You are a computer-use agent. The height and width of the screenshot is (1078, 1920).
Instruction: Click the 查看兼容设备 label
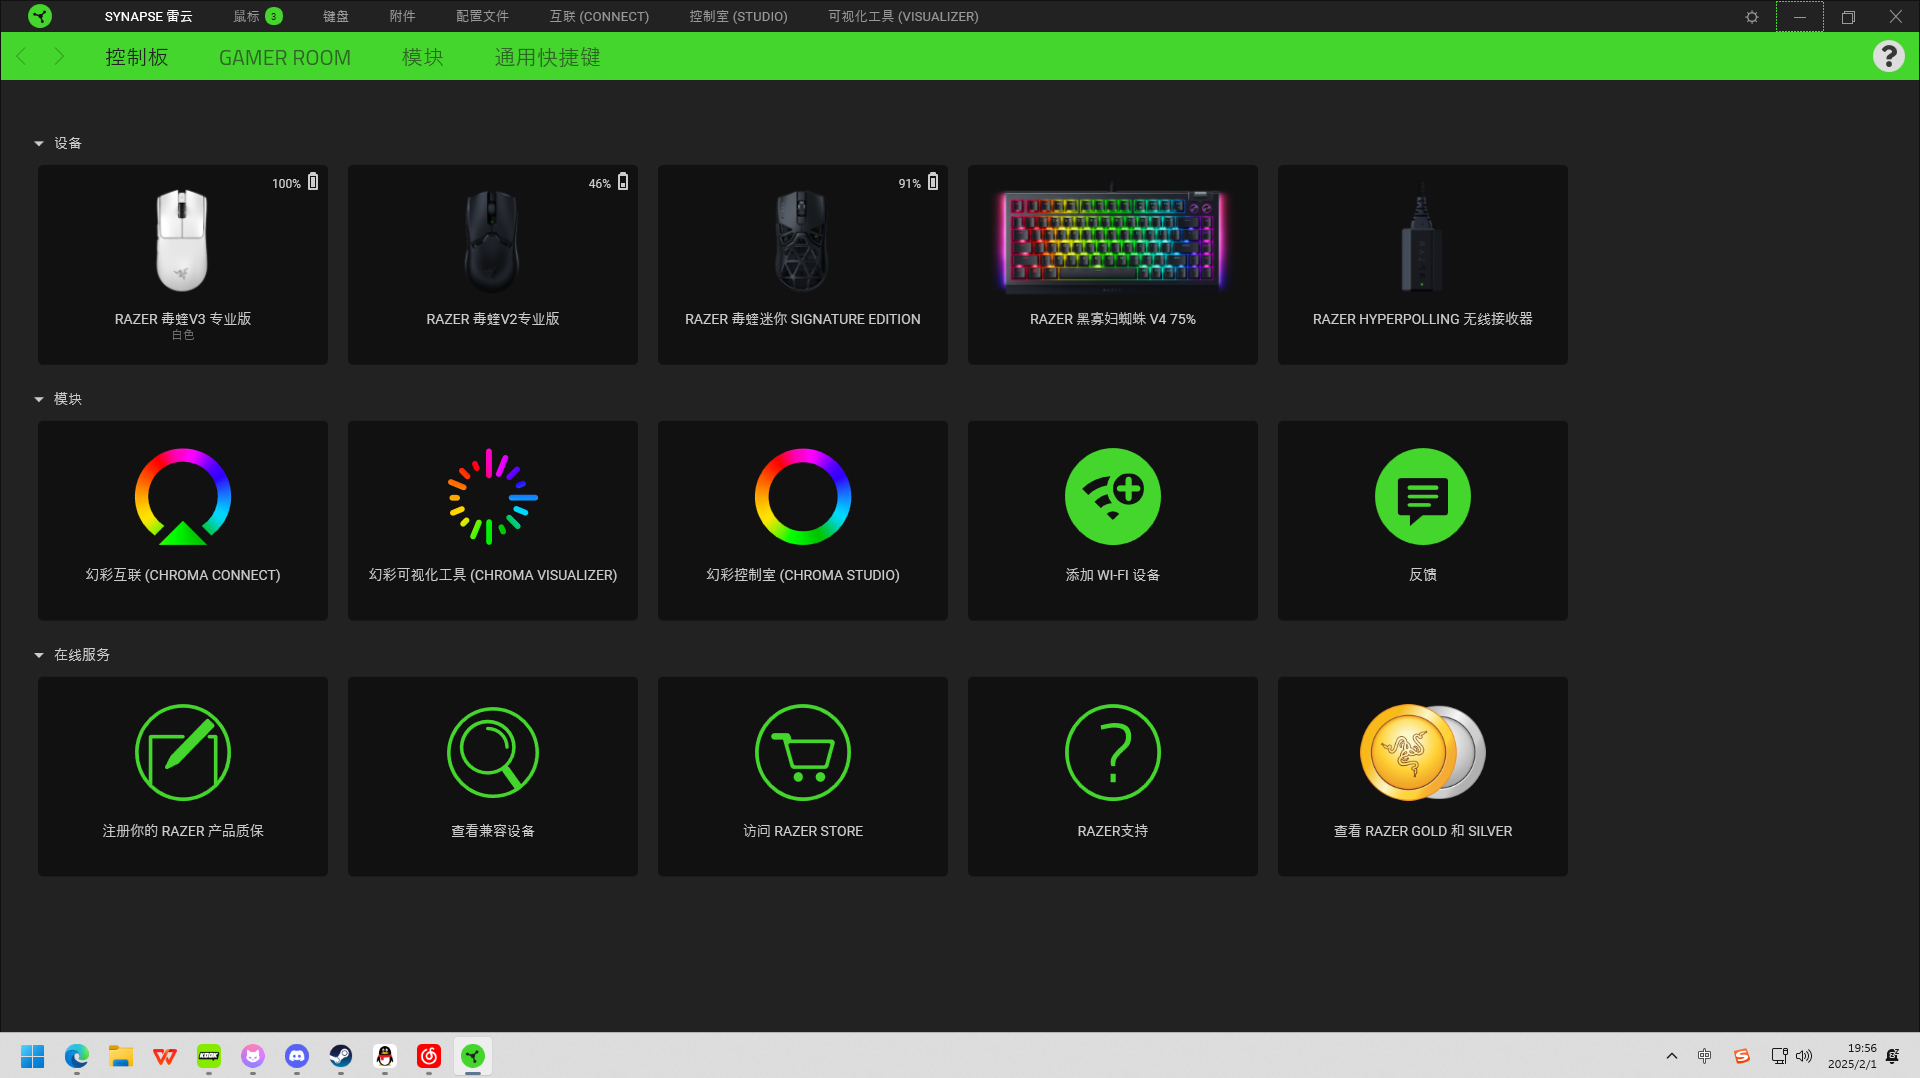(x=493, y=831)
